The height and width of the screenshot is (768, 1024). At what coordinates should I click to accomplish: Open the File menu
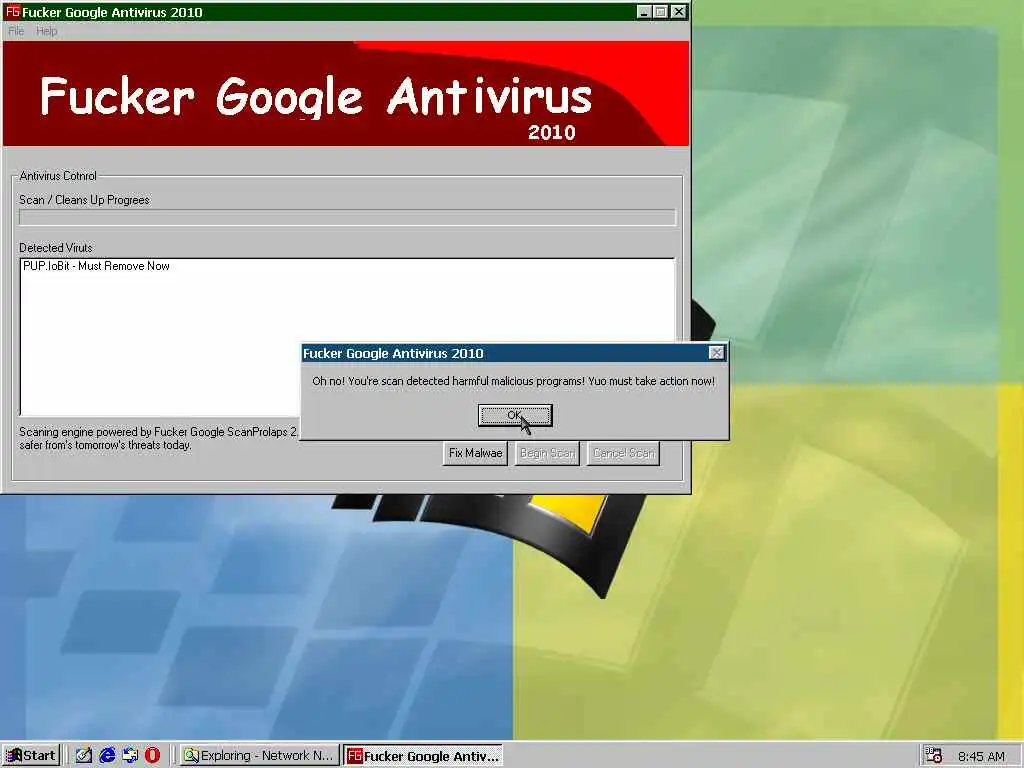pyautogui.click(x=16, y=31)
